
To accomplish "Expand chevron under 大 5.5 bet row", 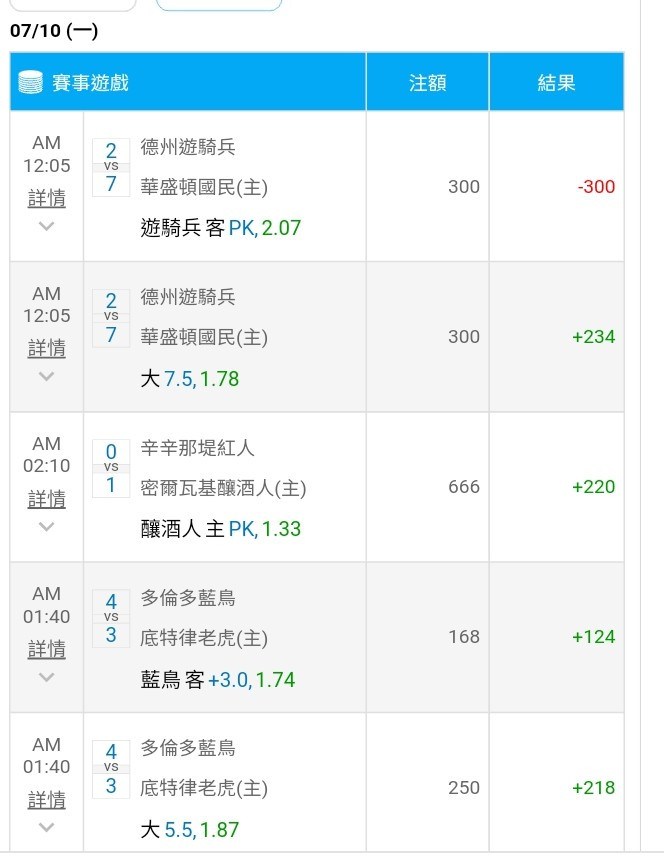I will [46, 827].
